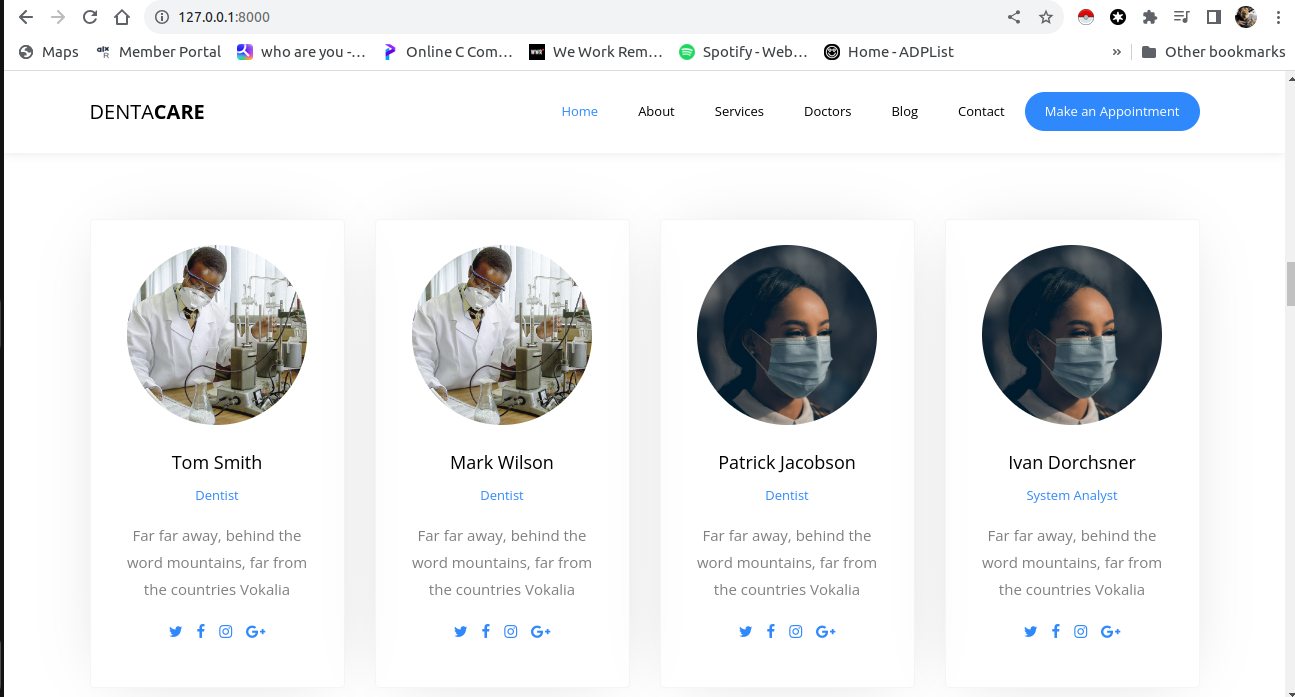Share this page from the address bar
The height and width of the screenshot is (697, 1295).
[x=1014, y=17]
